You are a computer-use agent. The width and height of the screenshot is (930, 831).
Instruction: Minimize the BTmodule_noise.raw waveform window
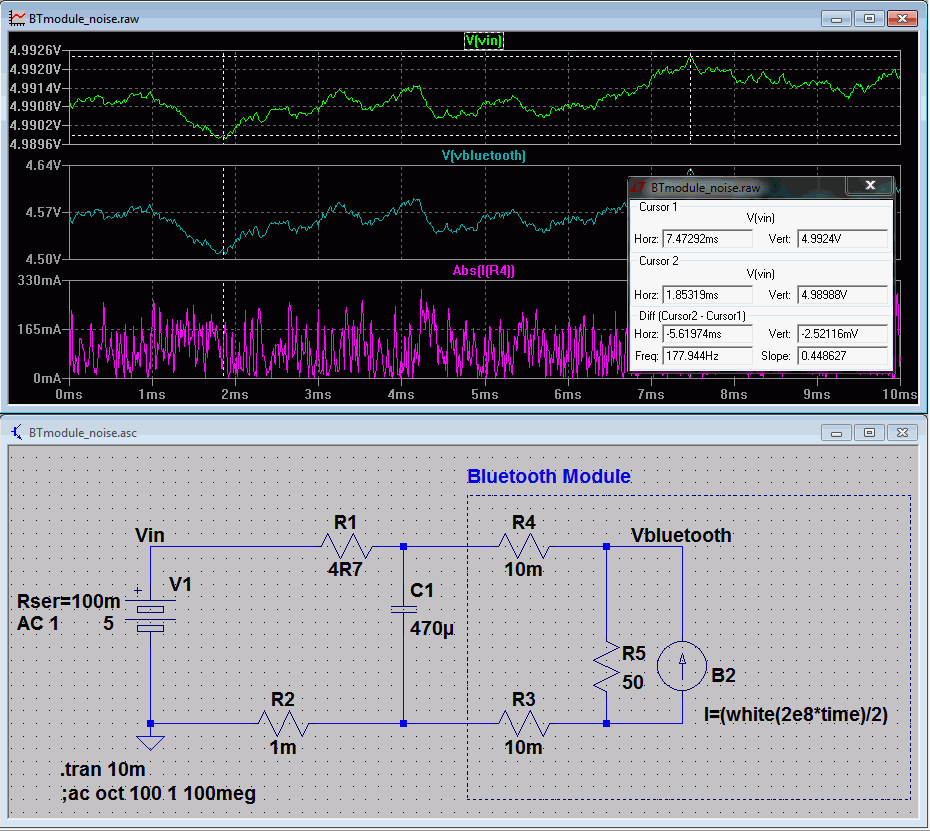click(836, 19)
